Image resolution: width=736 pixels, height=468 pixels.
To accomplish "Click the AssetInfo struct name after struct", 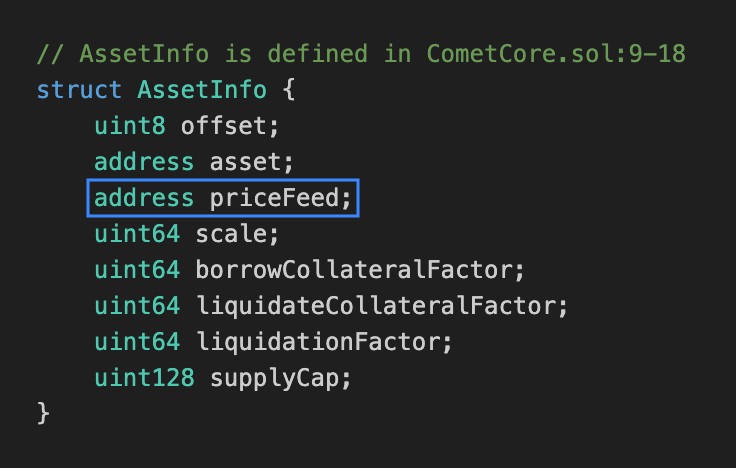I will pyautogui.click(x=202, y=90).
